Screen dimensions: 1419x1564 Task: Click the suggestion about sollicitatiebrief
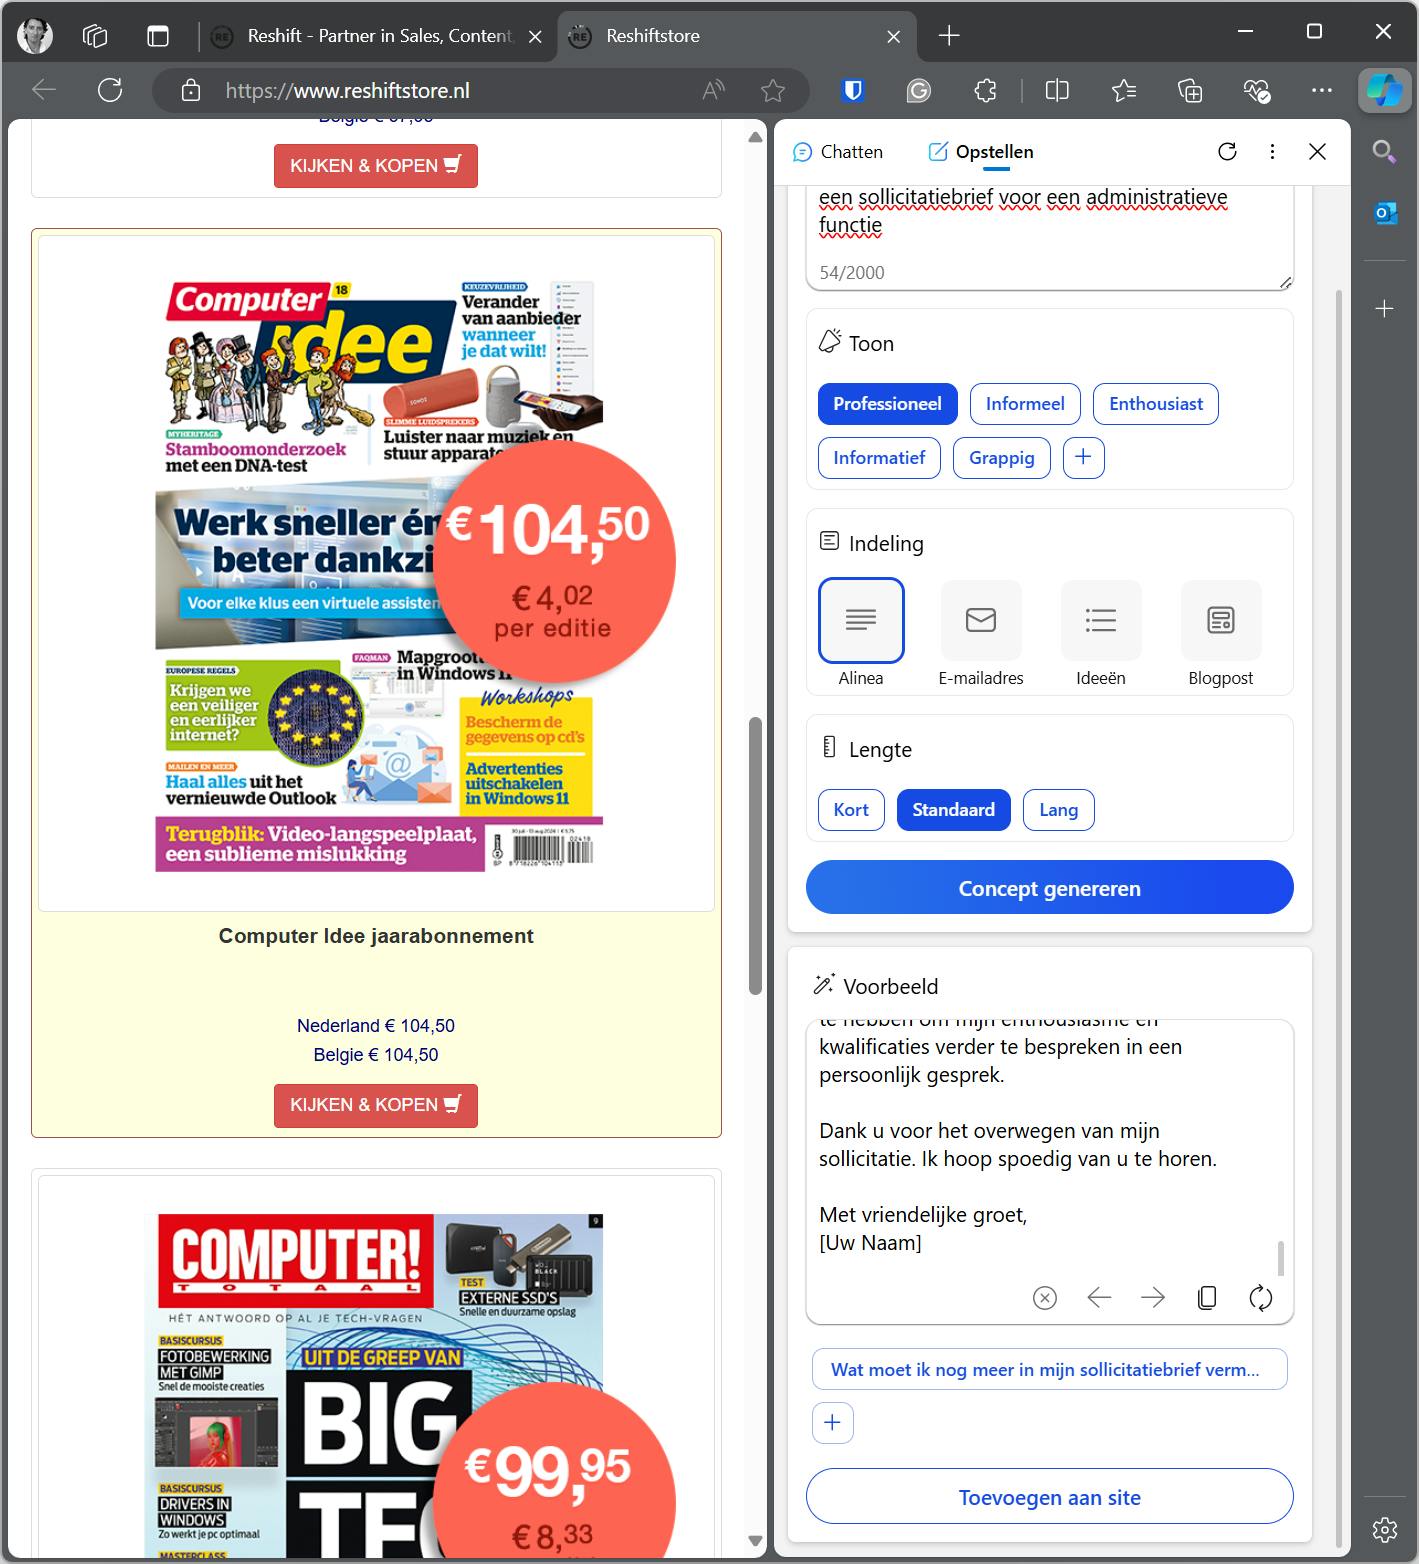tap(1049, 1370)
